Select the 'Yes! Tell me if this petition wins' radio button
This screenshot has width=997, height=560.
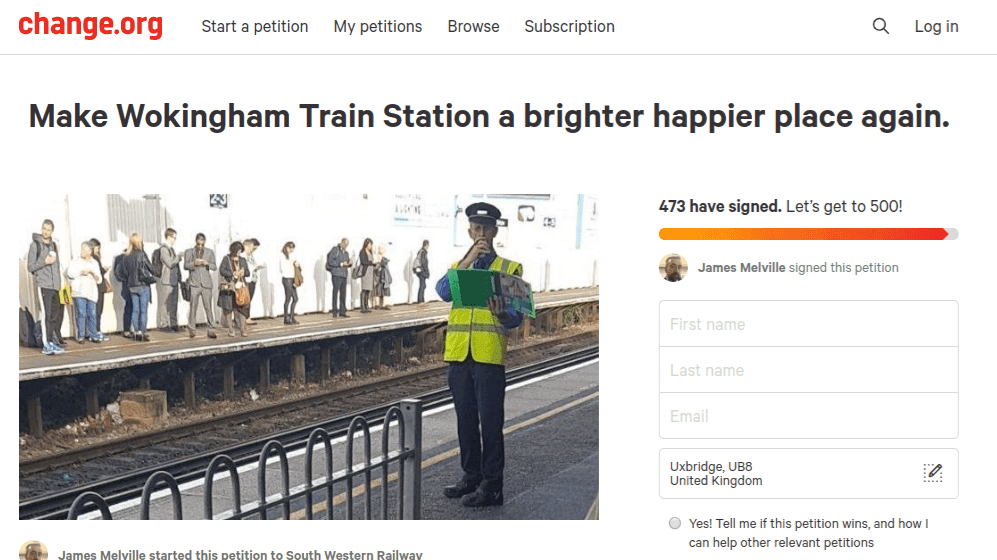tap(675, 523)
